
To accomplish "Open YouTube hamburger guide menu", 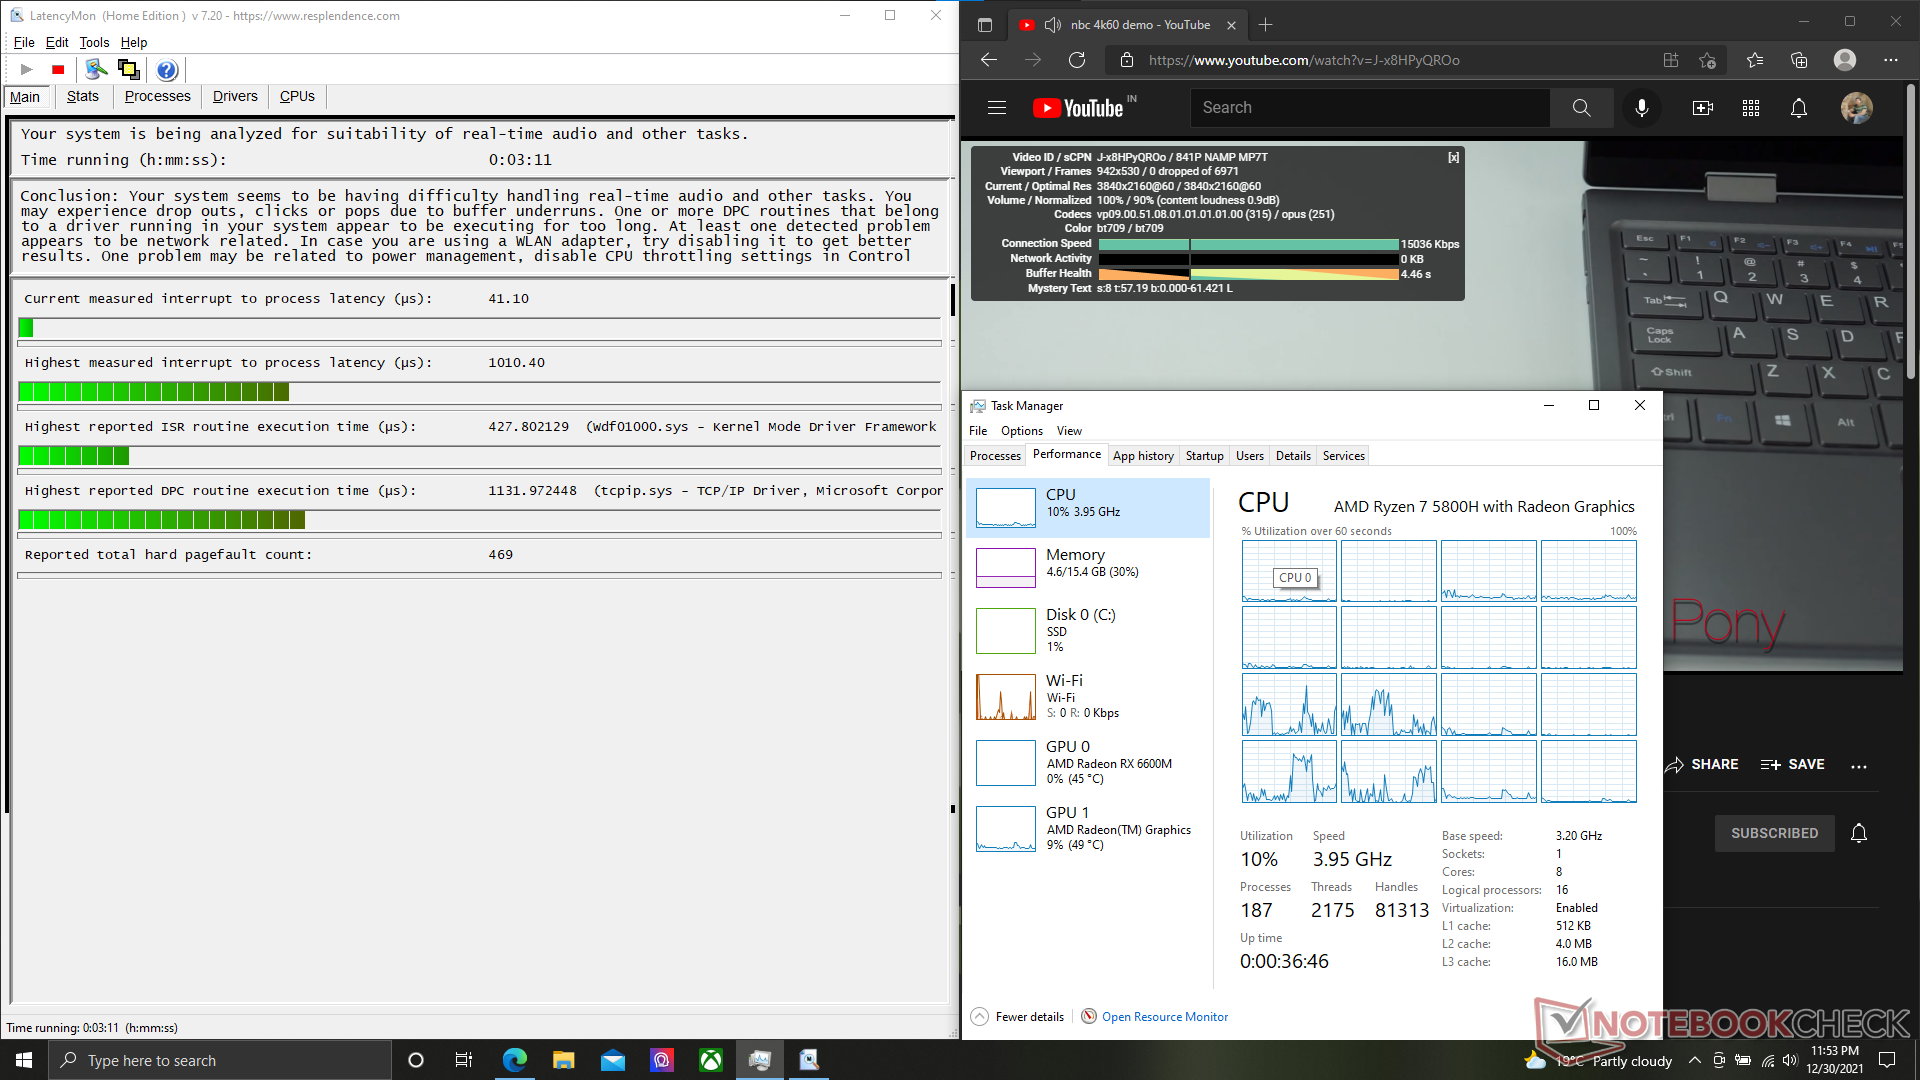I will point(996,108).
